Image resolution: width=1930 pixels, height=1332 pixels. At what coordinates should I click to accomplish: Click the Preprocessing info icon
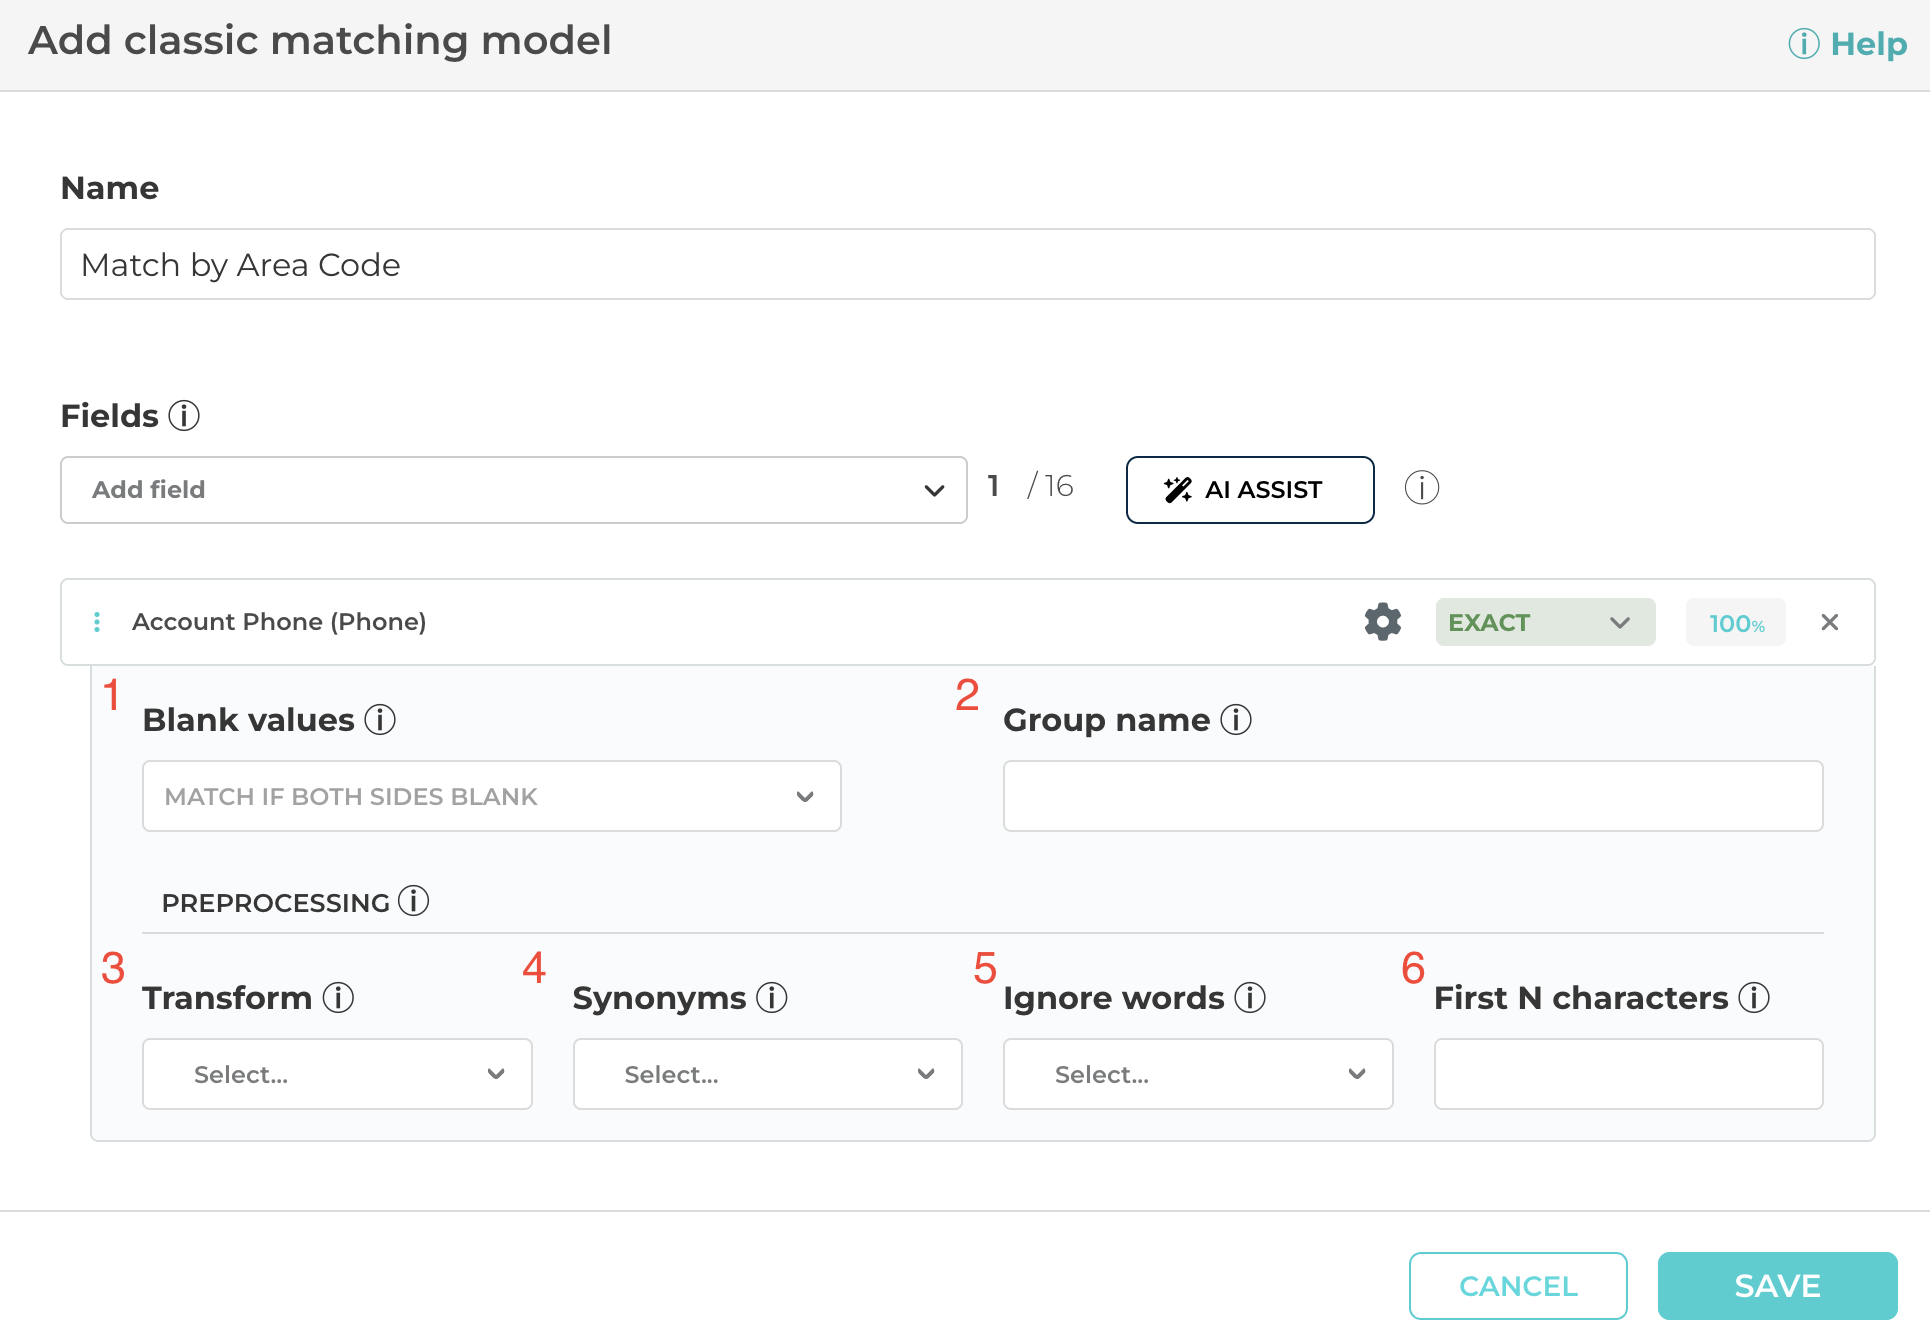(413, 901)
